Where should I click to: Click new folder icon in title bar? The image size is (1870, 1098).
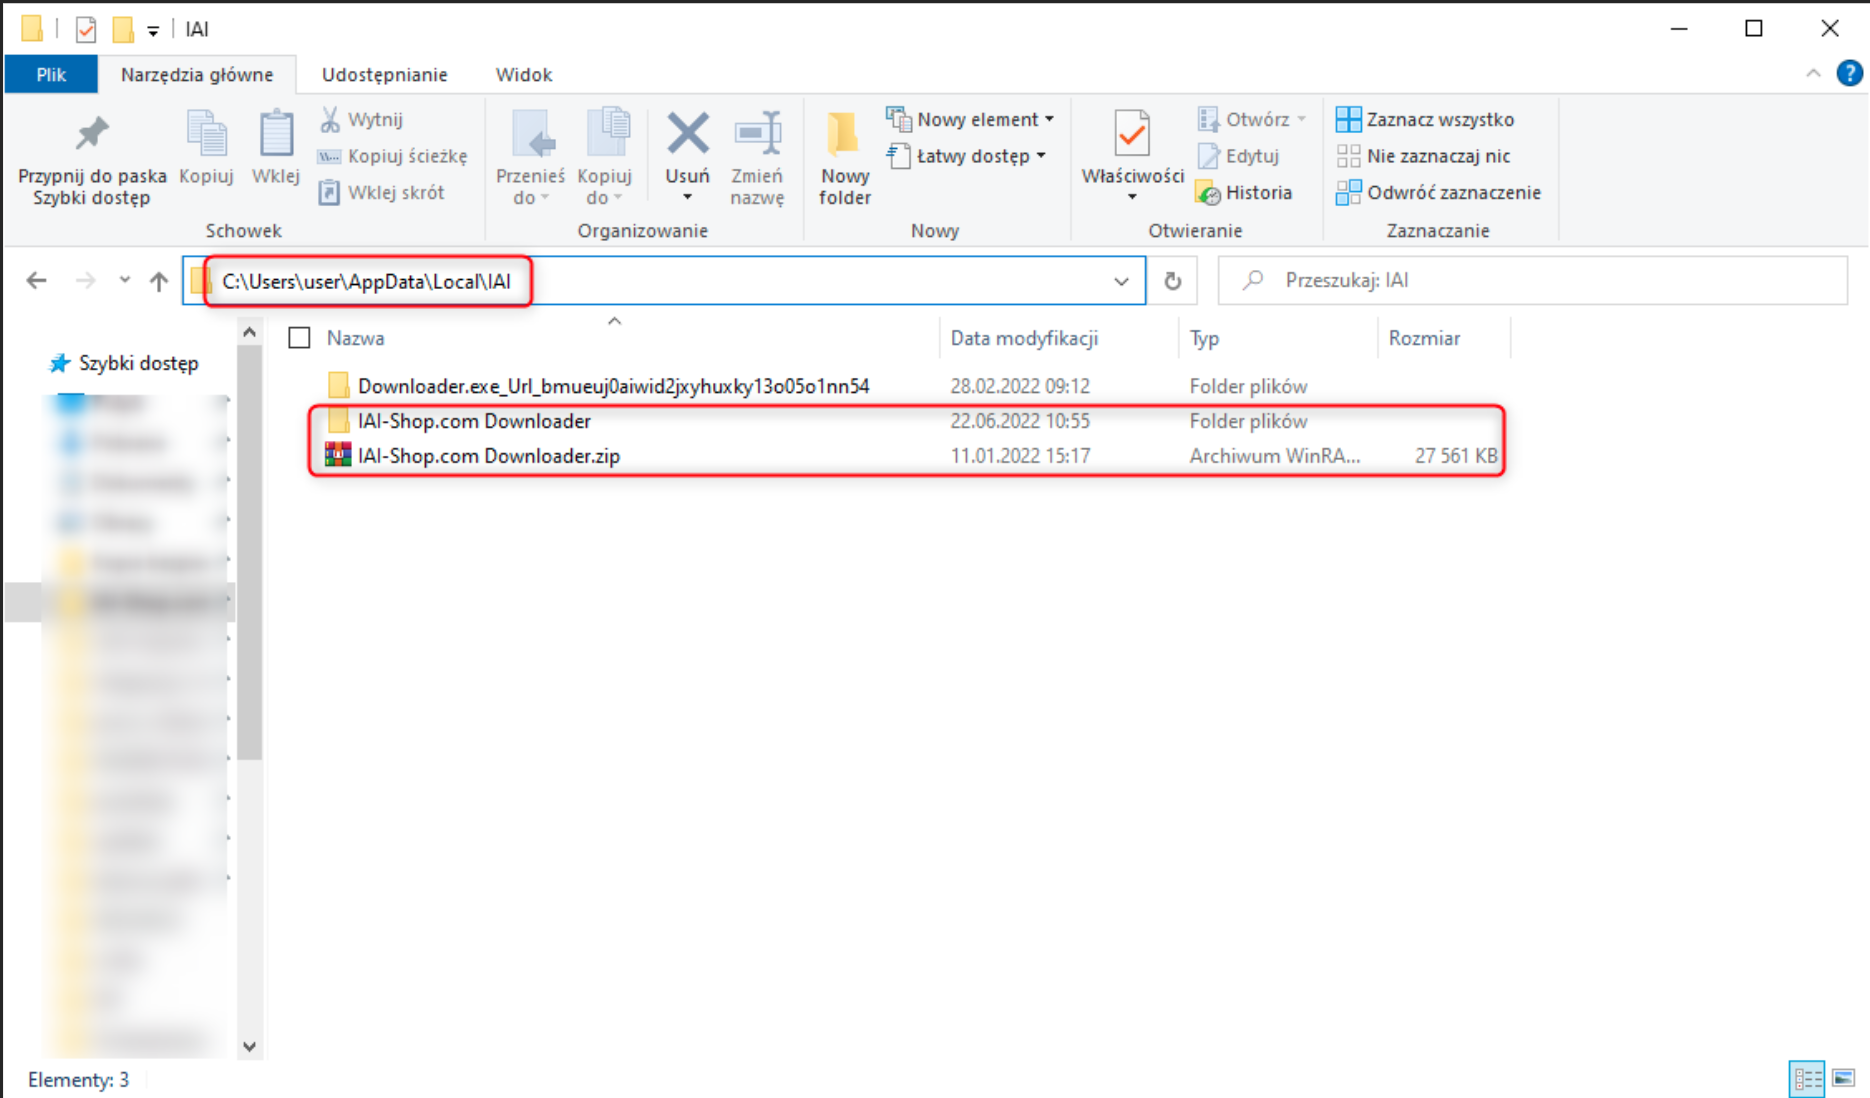[x=122, y=29]
